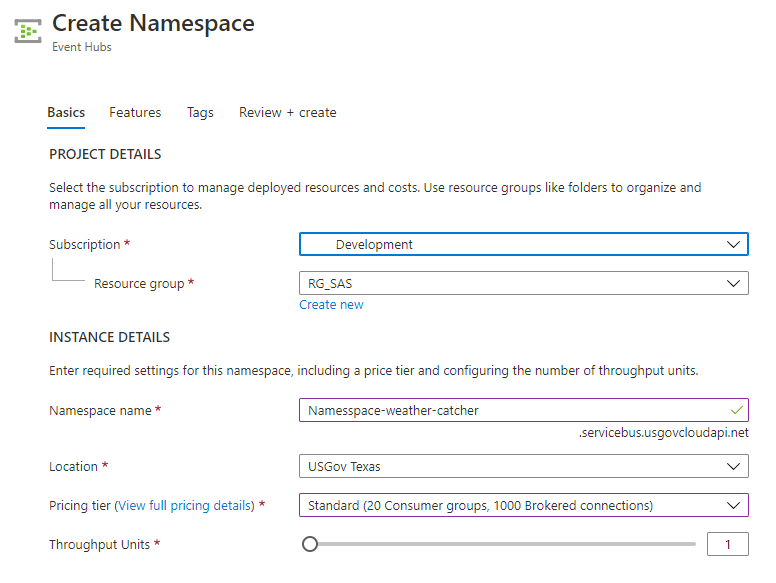Click the Throughput Units slider handle
776x583 pixels.
point(310,544)
